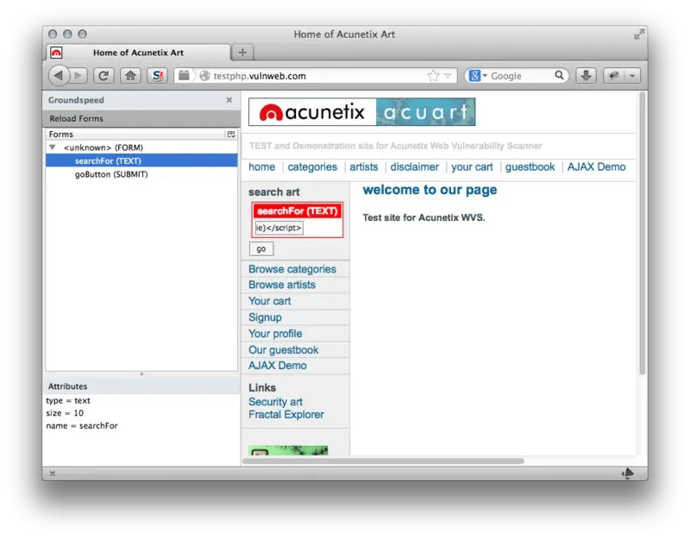Screen dimensions: 690x539
Task: Bookmark this page with the star icon
Action: (433, 76)
